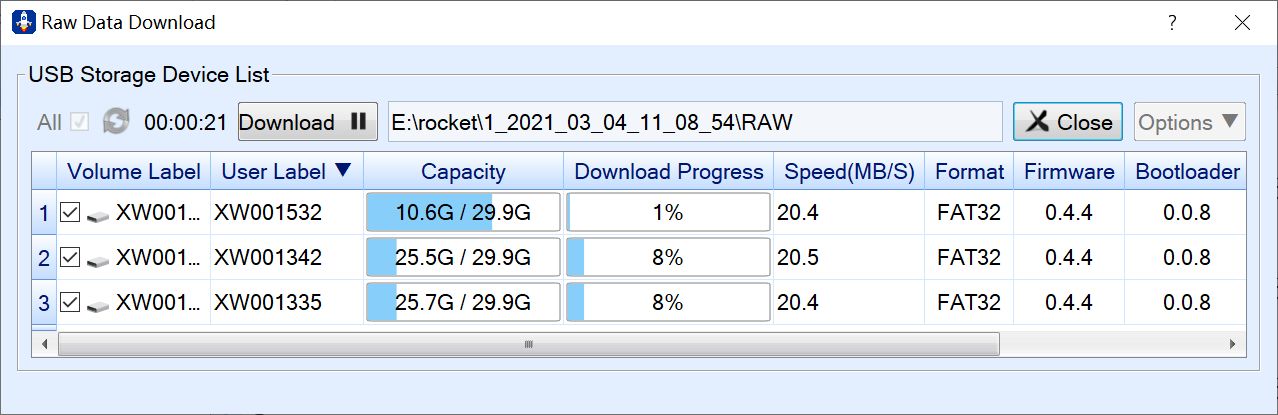Screen dimensions: 1278x415
Task: Click the Close button with X icon
Action: (1068, 122)
